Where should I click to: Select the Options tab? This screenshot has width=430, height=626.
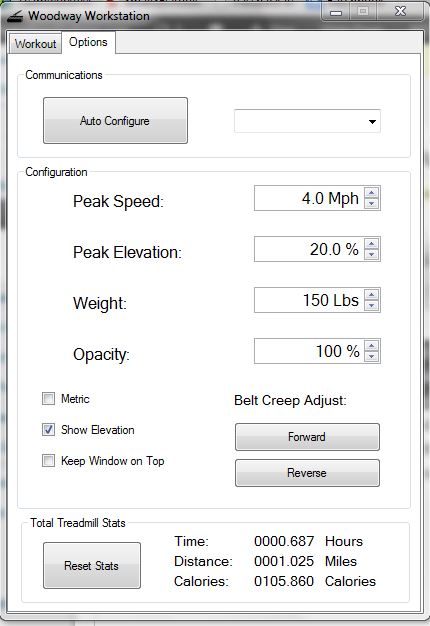point(88,42)
